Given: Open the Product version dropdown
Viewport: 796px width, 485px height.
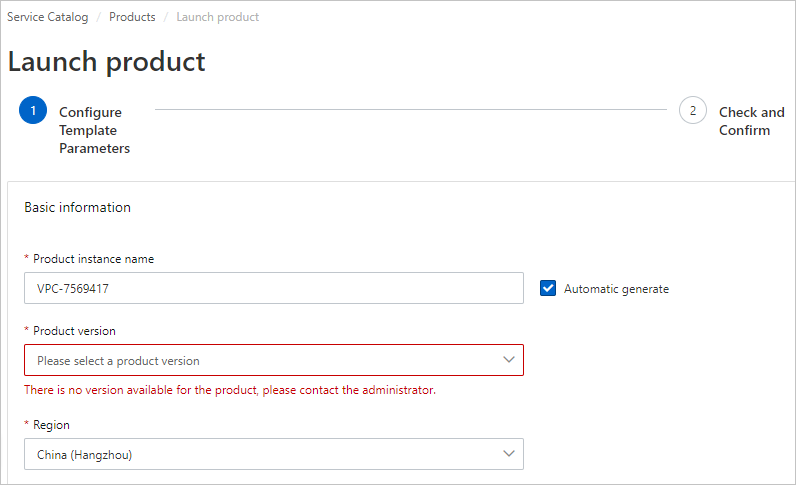Looking at the screenshot, I should click(274, 360).
